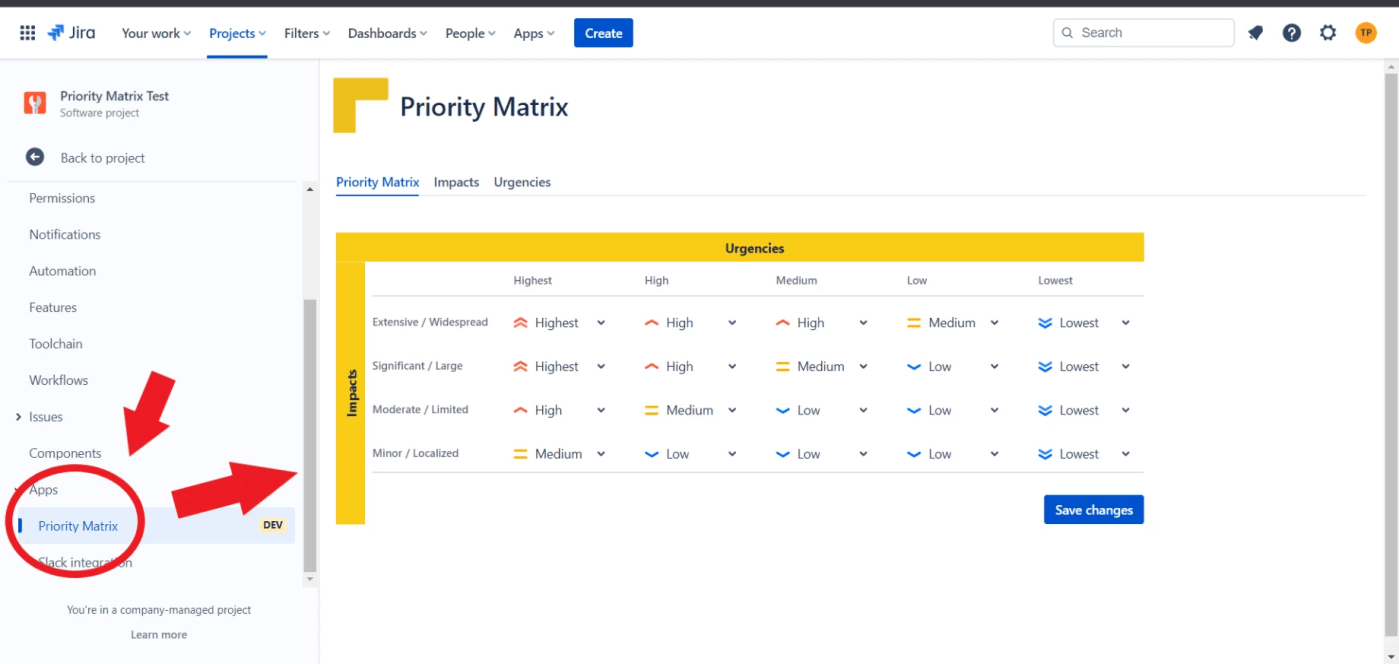Open the notifications bell icon
Viewport: 1399px width, 664px height.
(x=1256, y=33)
